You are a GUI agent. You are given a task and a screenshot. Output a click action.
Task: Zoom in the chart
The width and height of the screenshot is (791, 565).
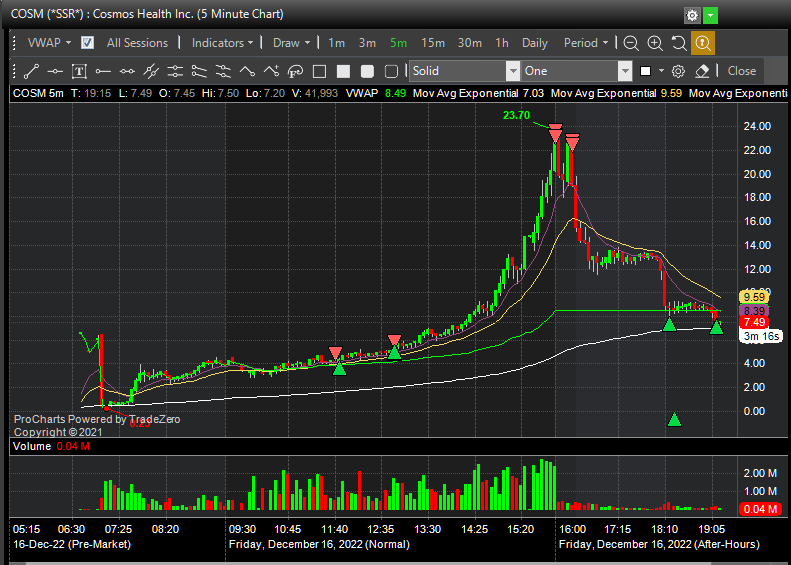655,43
